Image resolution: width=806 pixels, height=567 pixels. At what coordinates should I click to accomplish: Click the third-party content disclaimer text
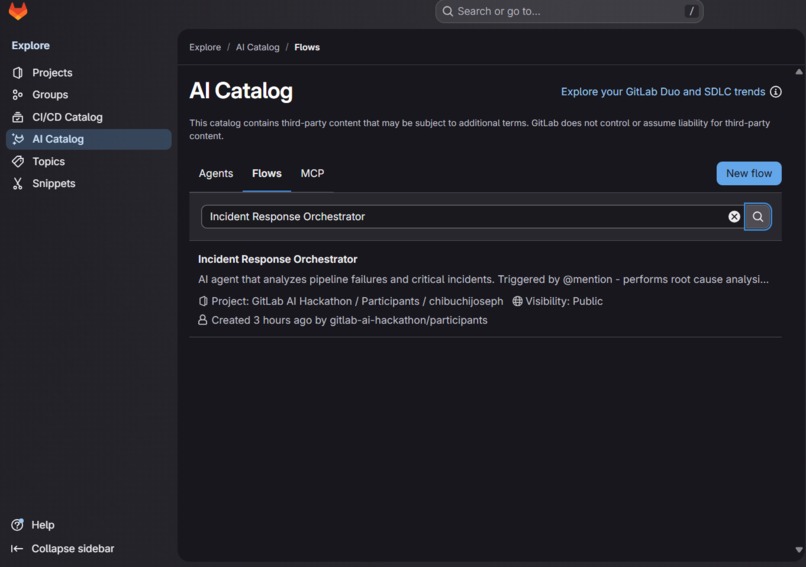(480, 129)
